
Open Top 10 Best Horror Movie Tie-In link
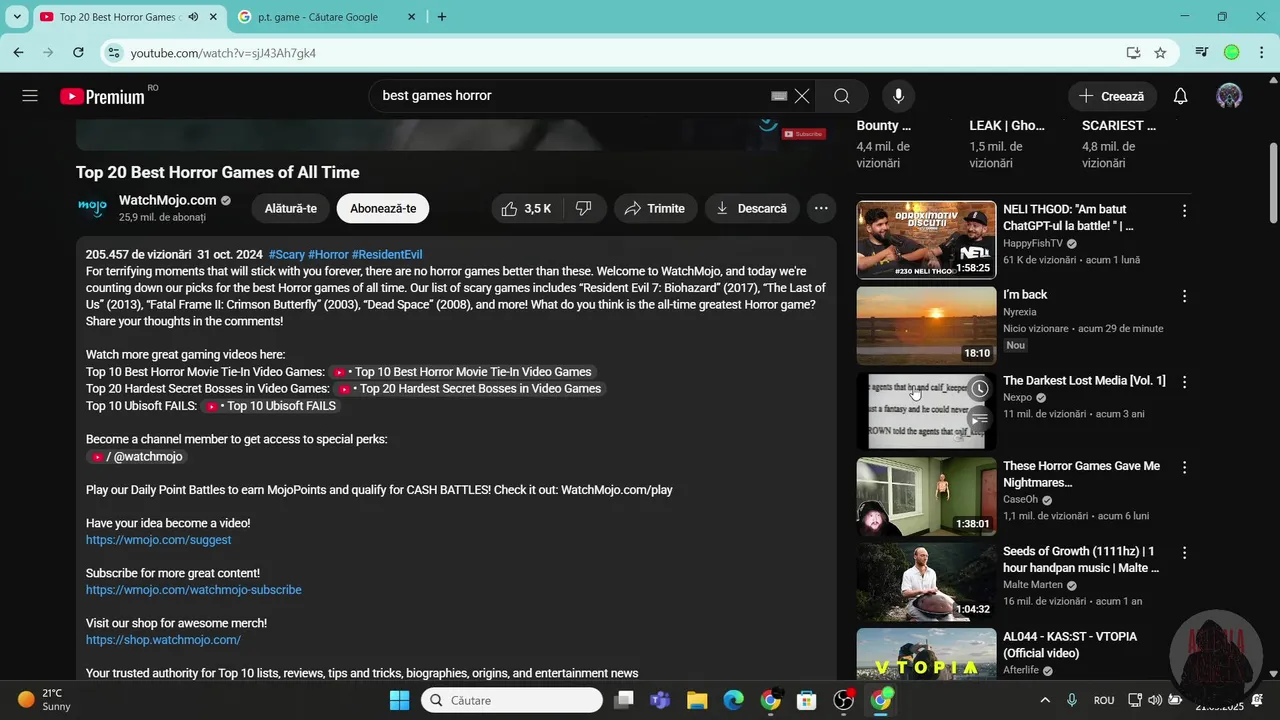[463, 372]
